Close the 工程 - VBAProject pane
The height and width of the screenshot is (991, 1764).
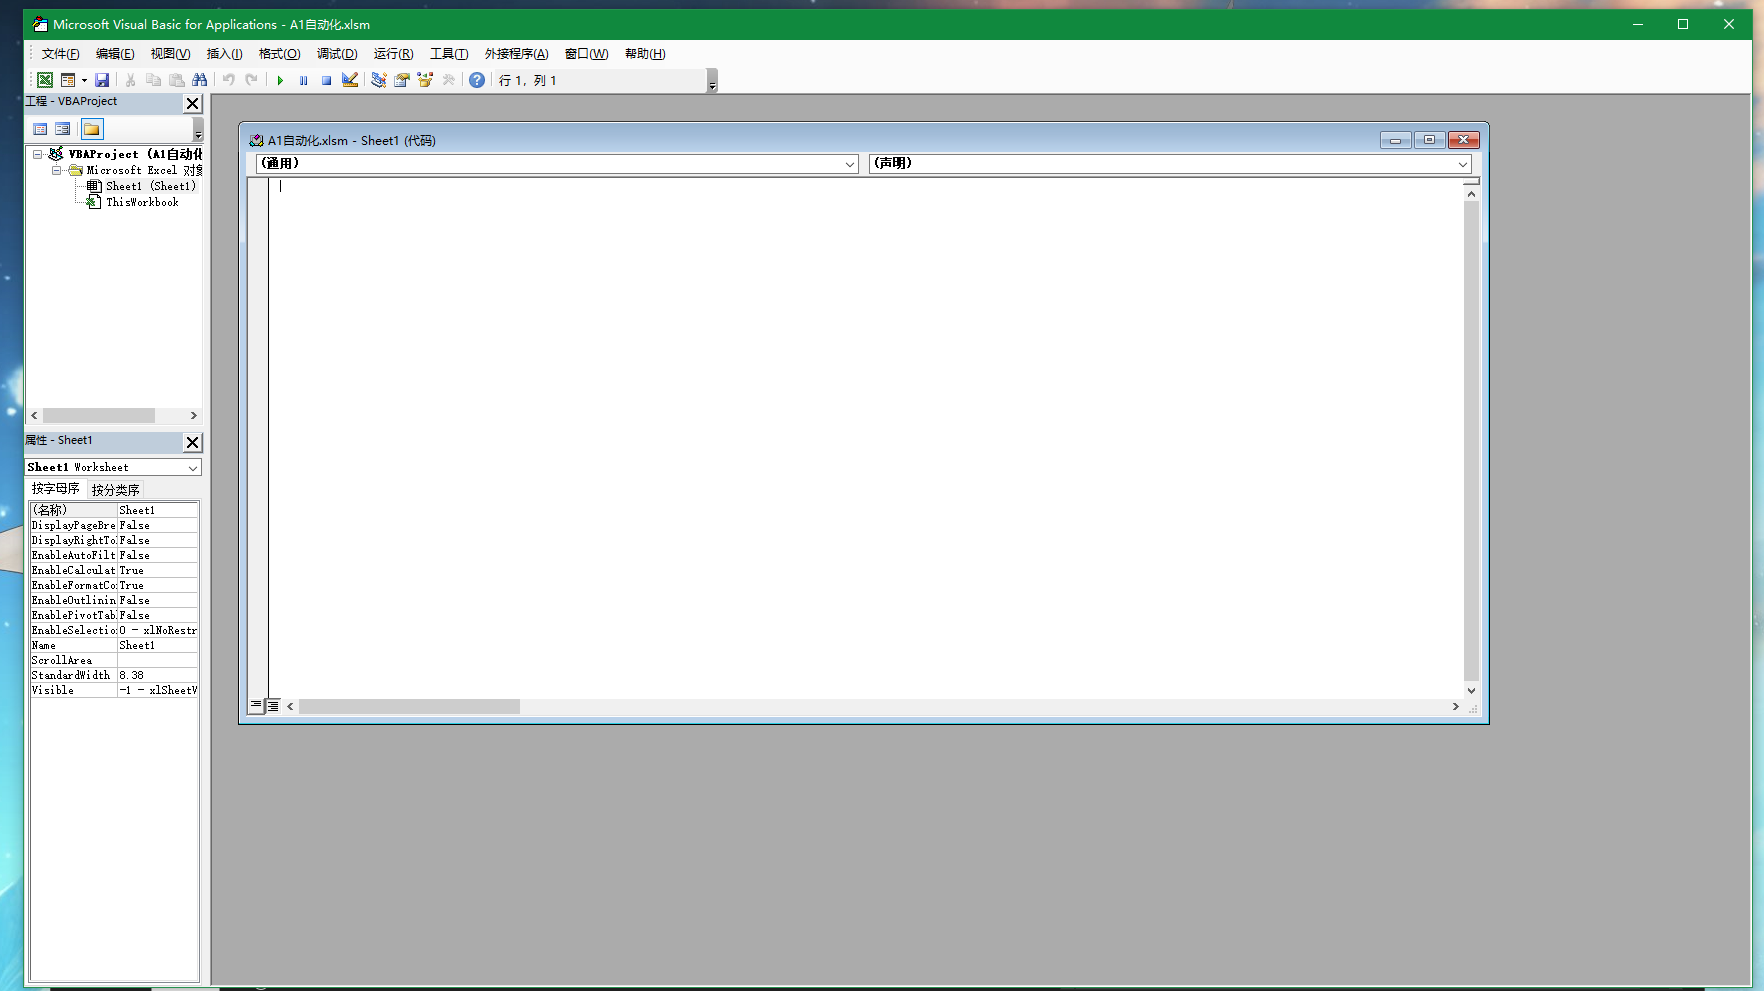[193, 103]
